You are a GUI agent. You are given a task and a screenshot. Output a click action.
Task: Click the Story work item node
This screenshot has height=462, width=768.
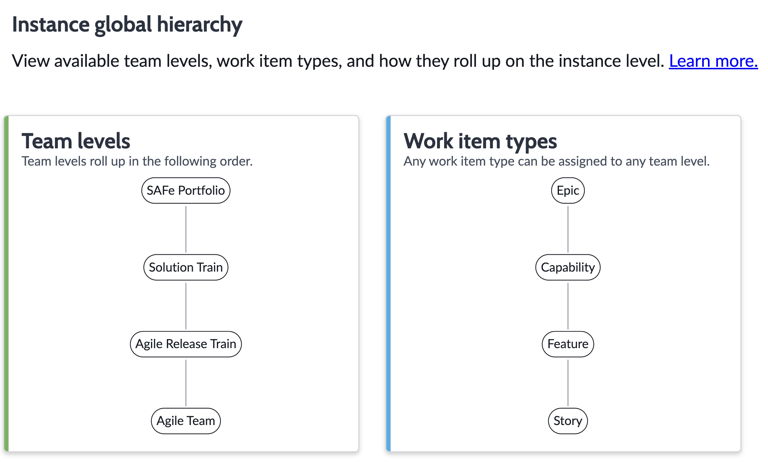[x=568, y=421]
